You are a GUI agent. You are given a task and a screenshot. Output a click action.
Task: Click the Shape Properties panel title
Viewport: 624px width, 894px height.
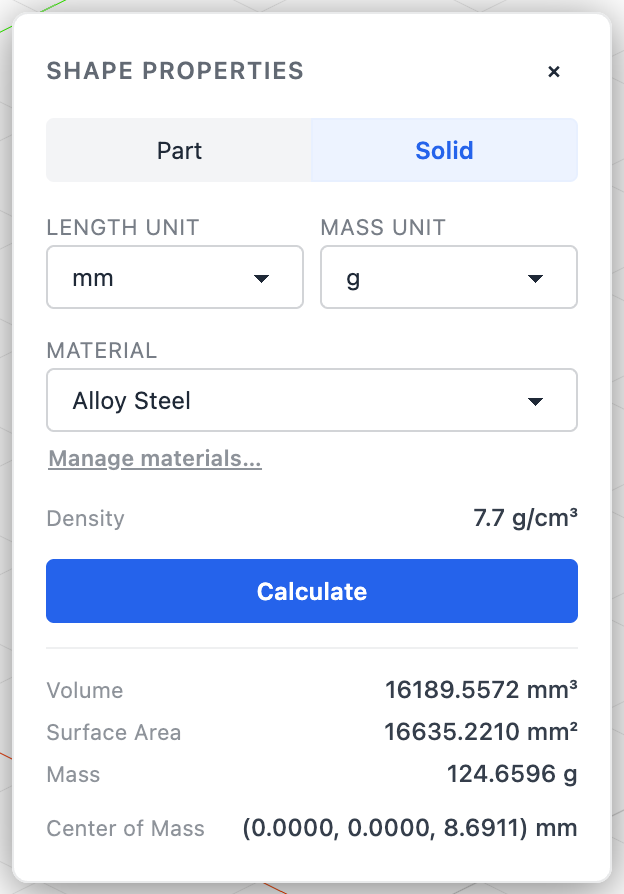coord(175,71)
